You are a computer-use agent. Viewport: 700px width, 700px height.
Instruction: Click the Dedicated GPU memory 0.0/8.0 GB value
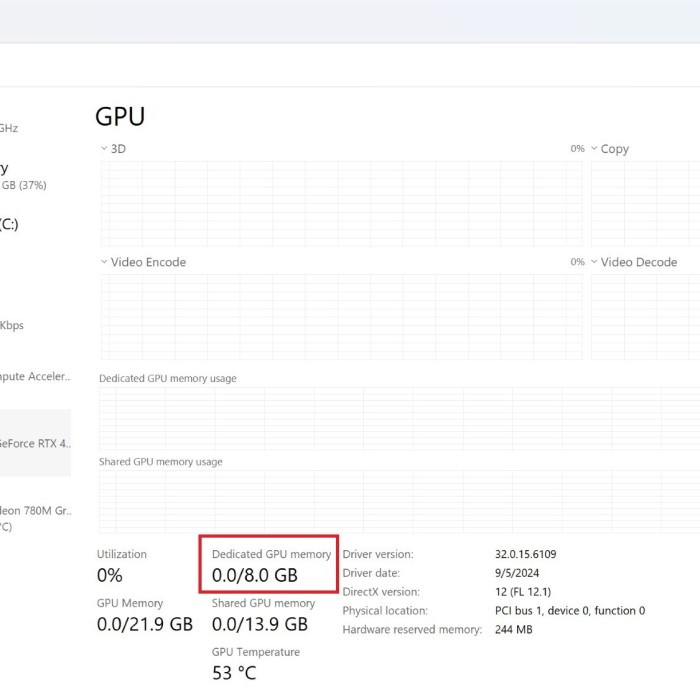[255, 576]
